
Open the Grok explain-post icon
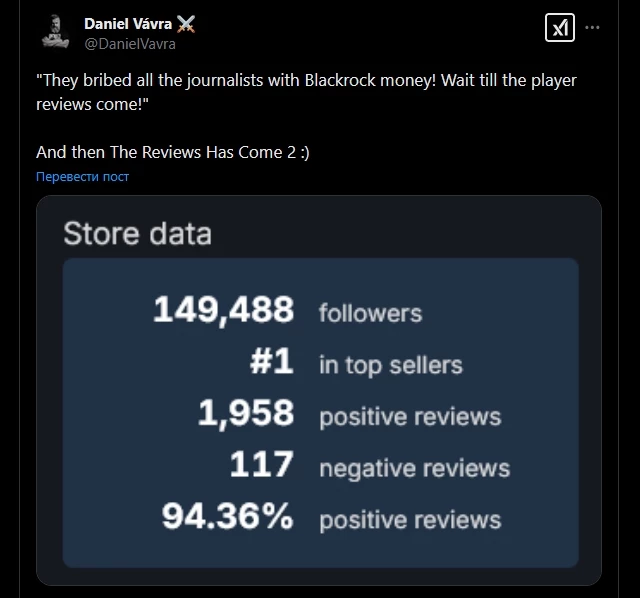[x=560, y=28]
